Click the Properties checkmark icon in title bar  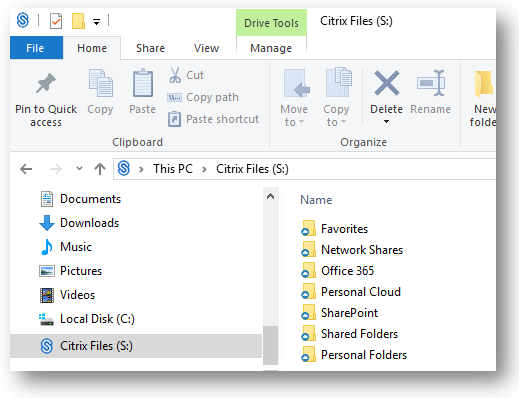coord(56,21)
